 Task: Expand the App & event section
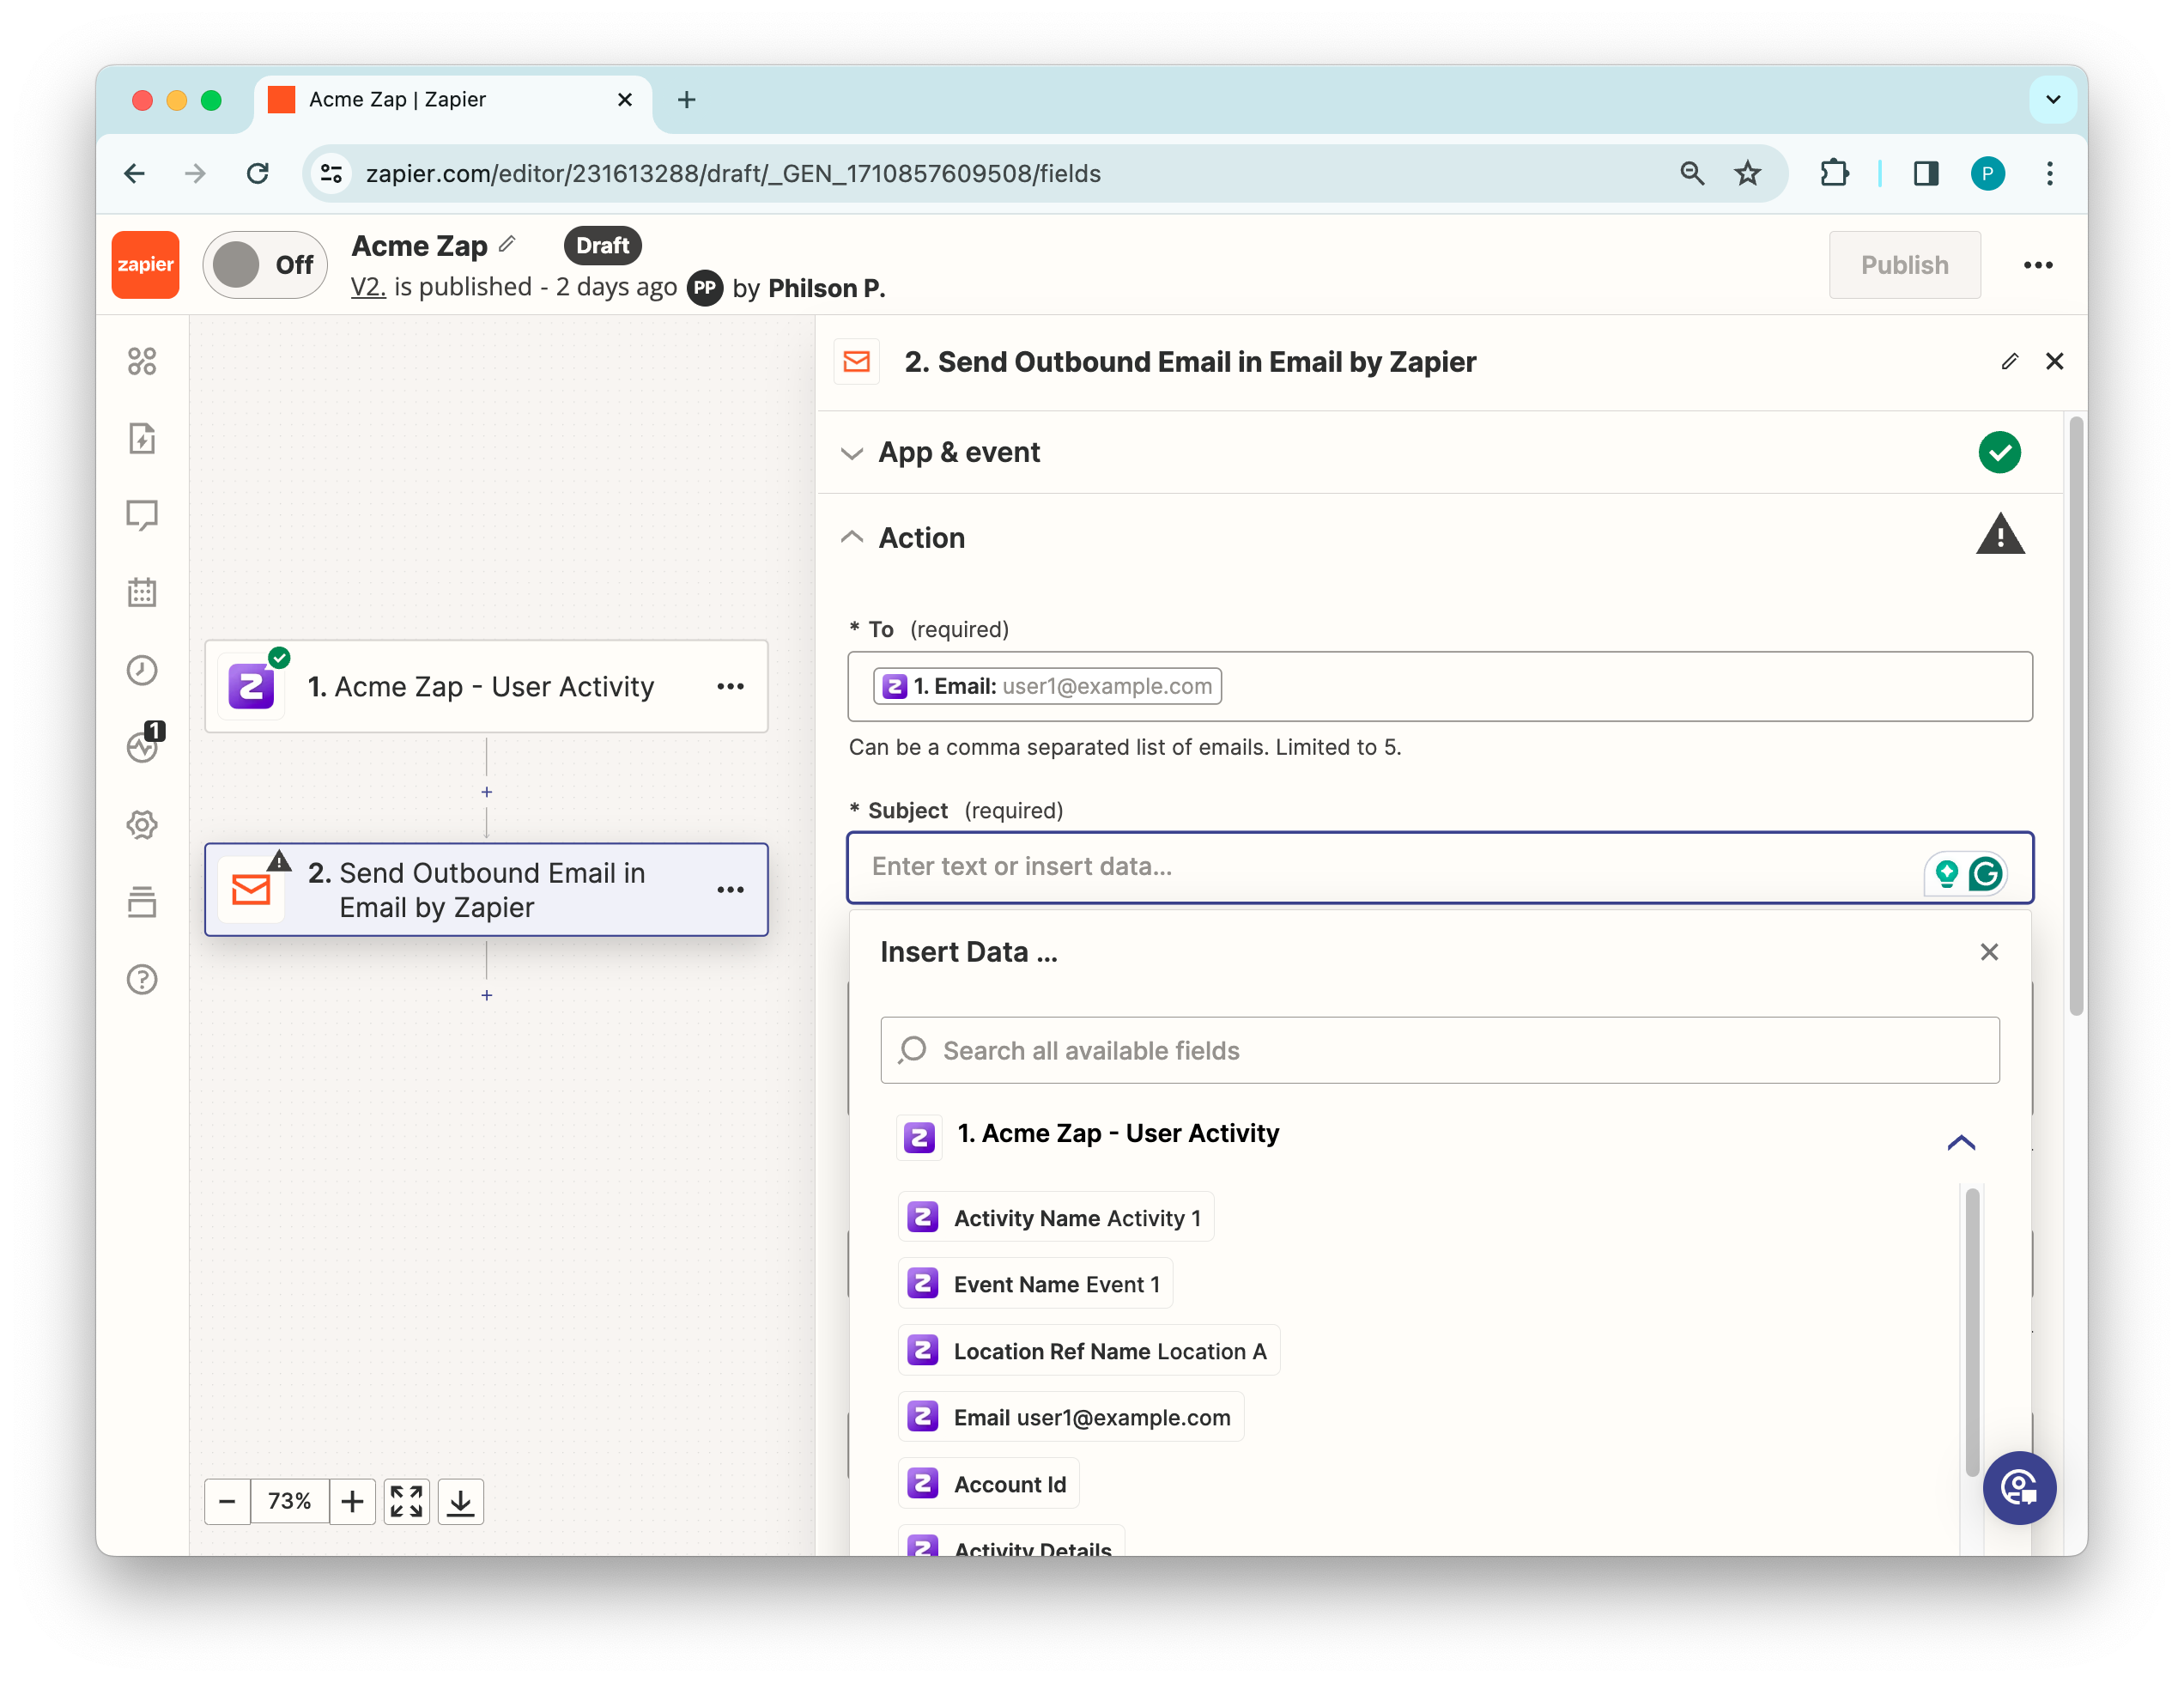[x=958, y=452]
